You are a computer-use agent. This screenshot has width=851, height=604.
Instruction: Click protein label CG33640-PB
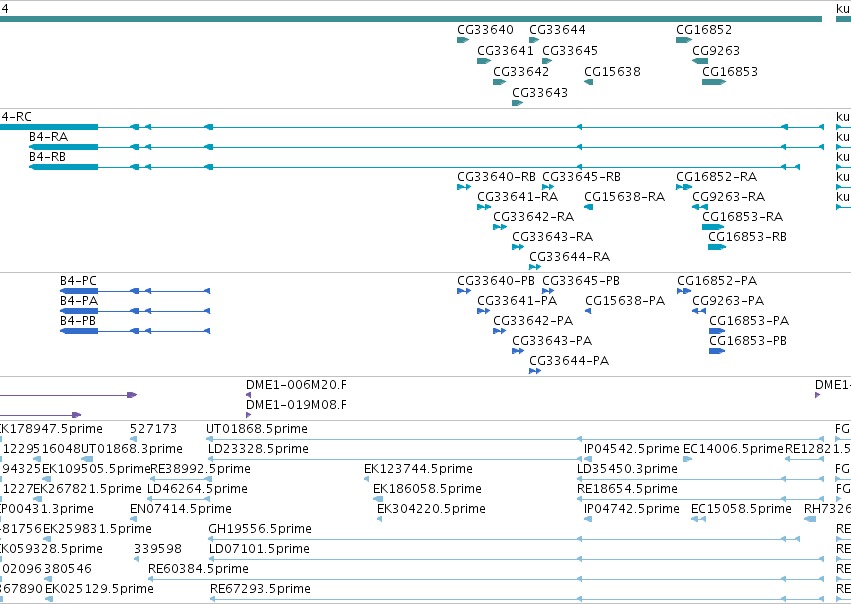(x=496, y=281)
